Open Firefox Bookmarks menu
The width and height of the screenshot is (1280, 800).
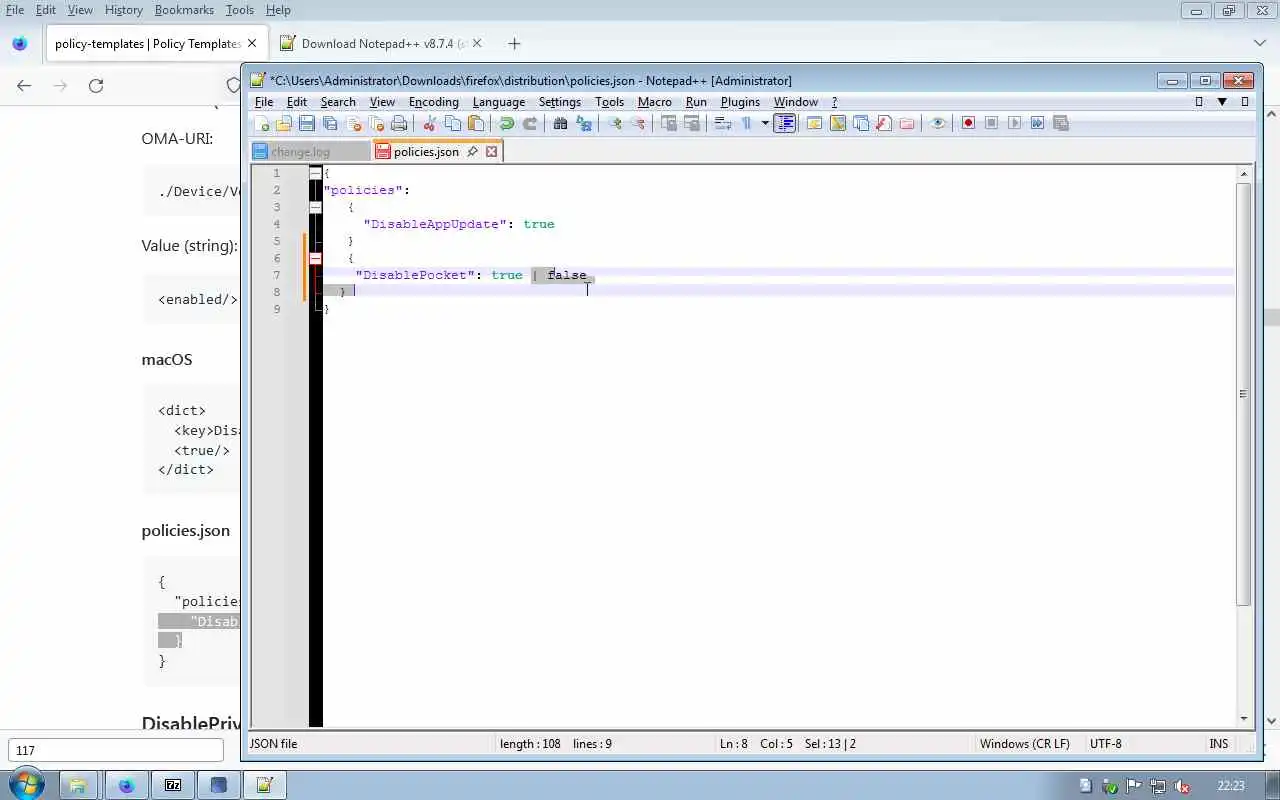(x=184, y=10)
